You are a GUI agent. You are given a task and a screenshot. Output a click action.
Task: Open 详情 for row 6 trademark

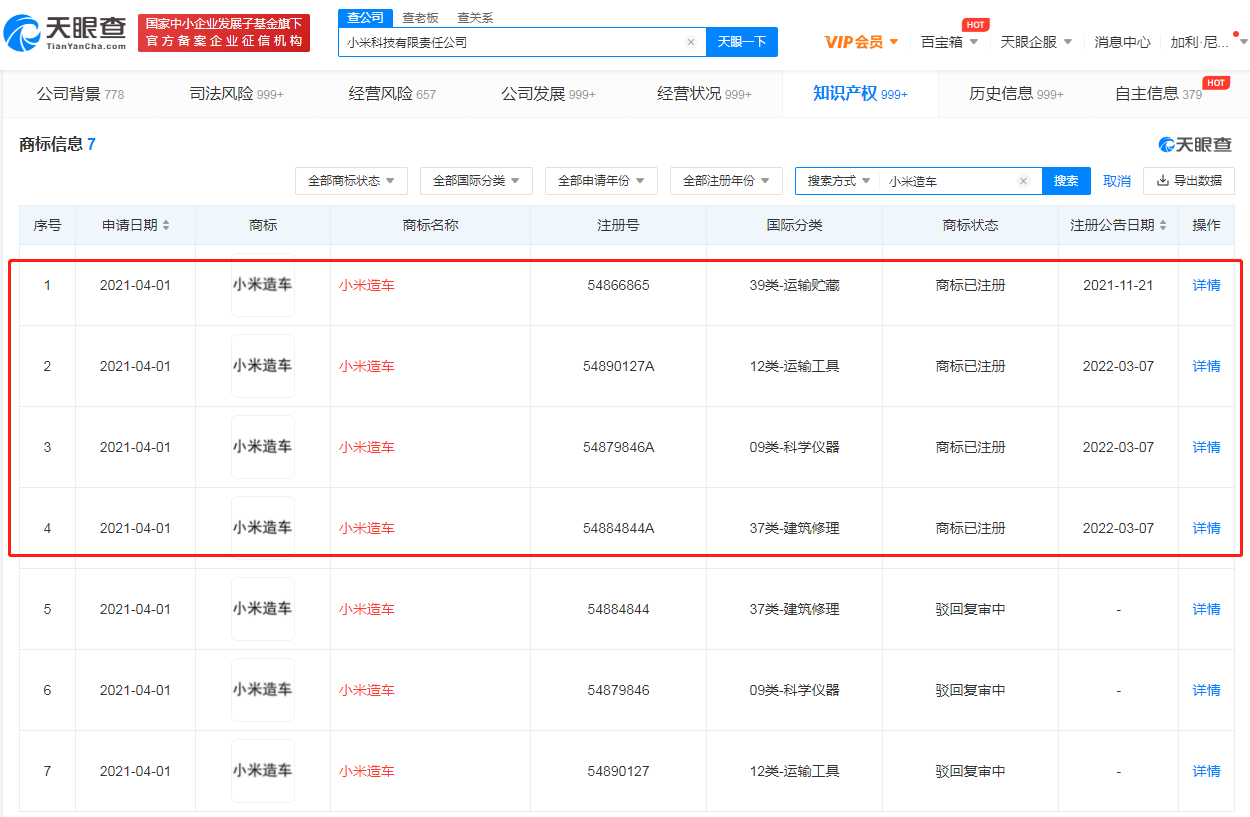pyautogui.click(x=1206, y=690)
